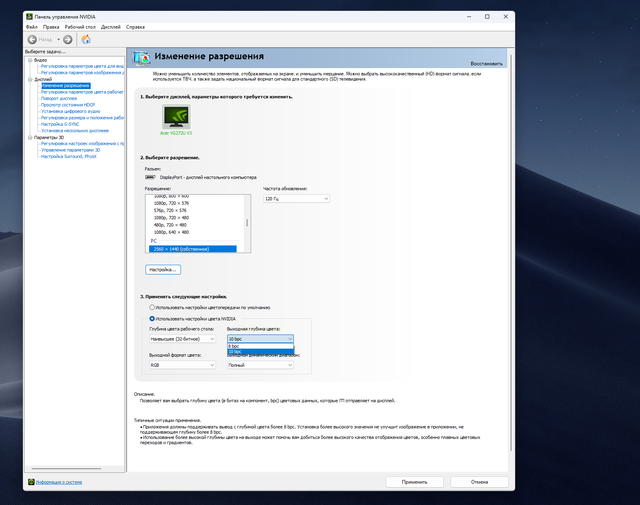Screen dimensions: 640x505
Task: Open Регулировка настроек изображения с просмотром
Action: [82, 144]
